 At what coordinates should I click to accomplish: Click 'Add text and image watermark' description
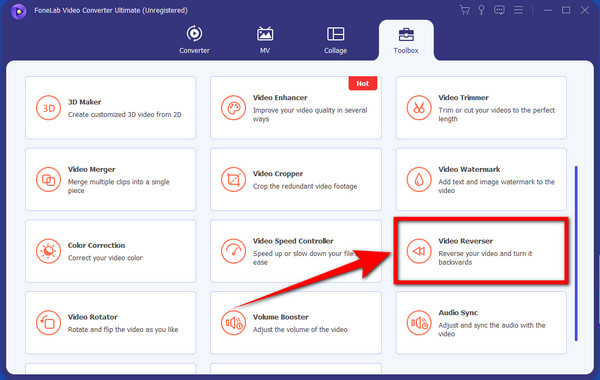click(x=496, y=186)
